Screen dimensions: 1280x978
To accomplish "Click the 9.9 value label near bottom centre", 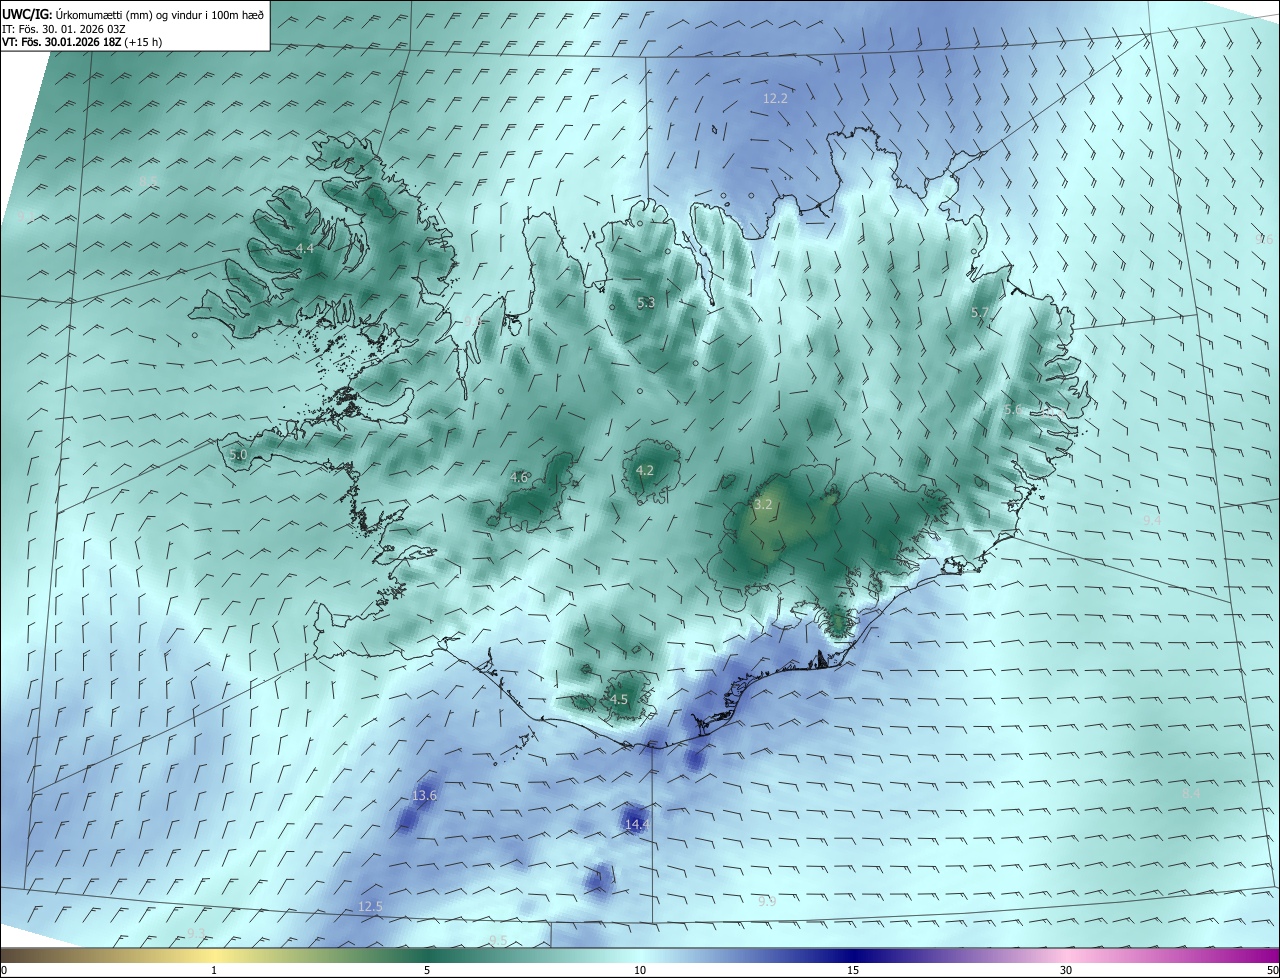I will tap(767, 901).
